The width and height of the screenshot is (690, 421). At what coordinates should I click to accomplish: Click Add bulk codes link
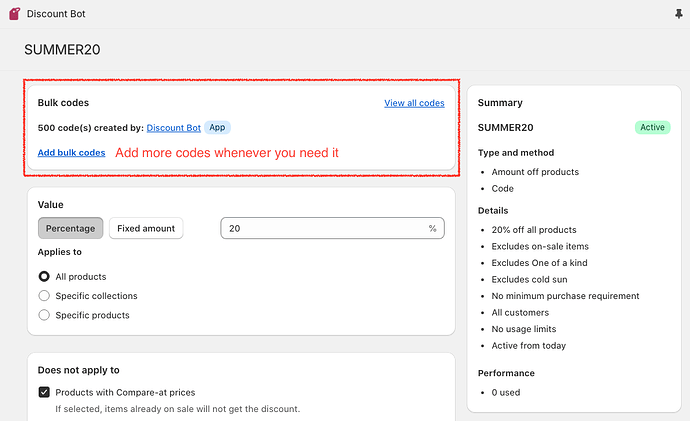pos(71,153)
